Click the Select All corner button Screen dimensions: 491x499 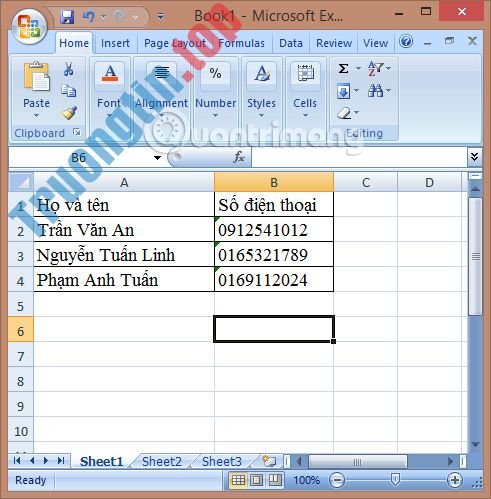coord(21,182)
